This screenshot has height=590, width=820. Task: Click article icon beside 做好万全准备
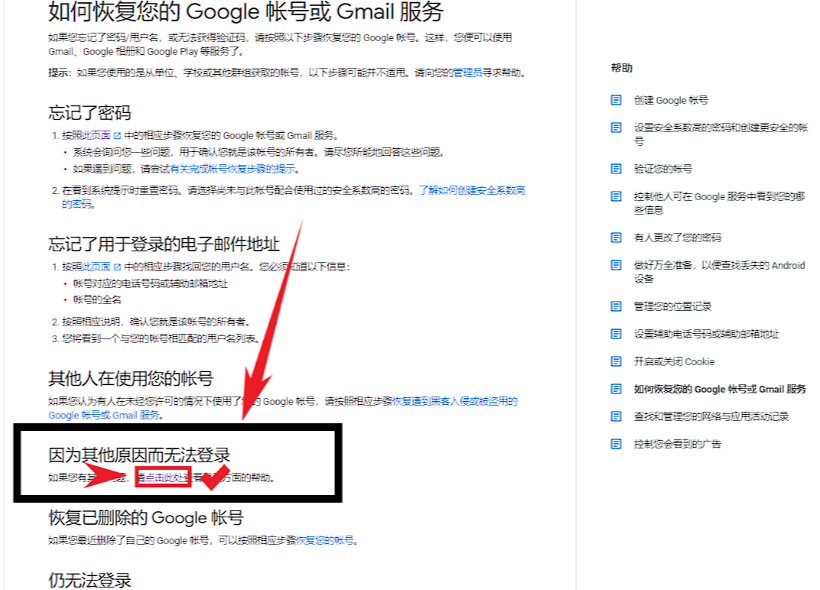(x=616, y=265)
